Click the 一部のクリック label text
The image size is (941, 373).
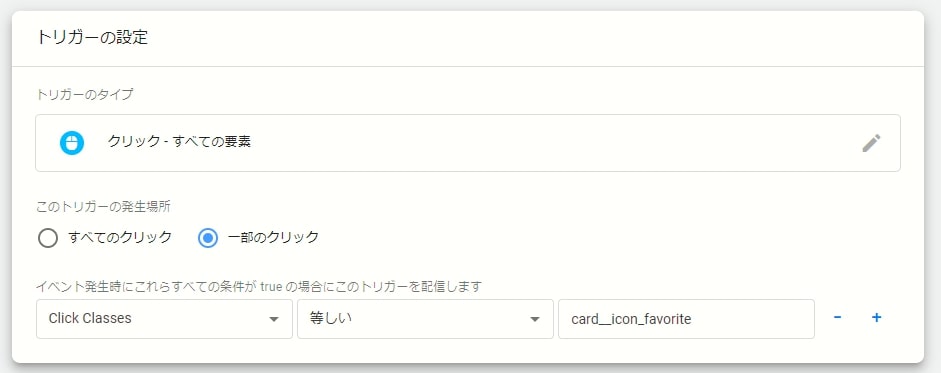pyautogui.click(x=273, y=237)
